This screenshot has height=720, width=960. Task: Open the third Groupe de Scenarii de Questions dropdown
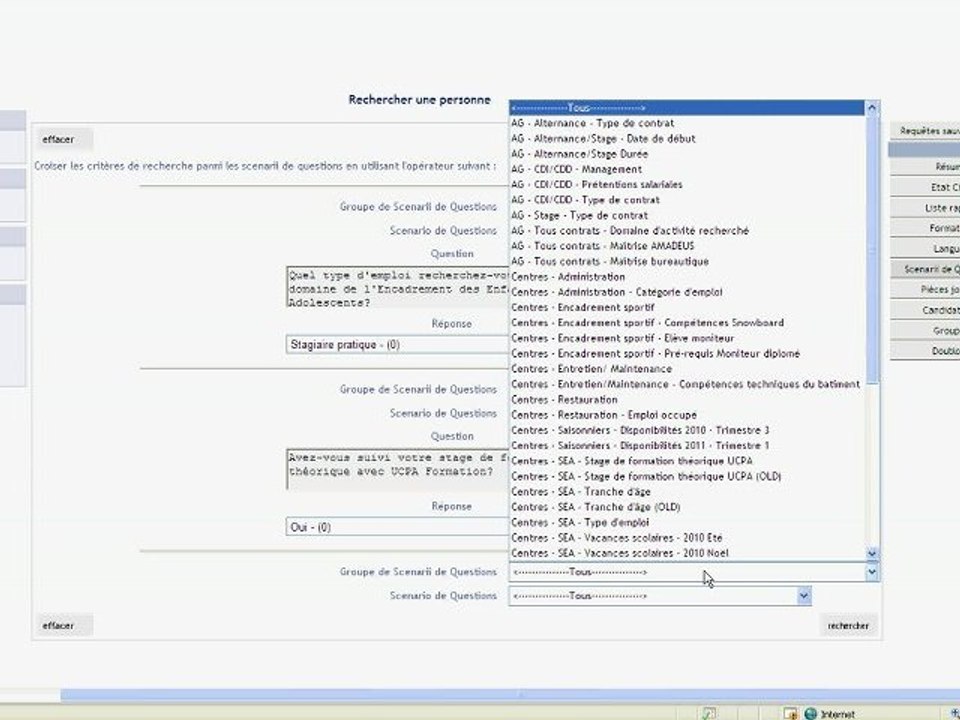(x=694, y=572)
